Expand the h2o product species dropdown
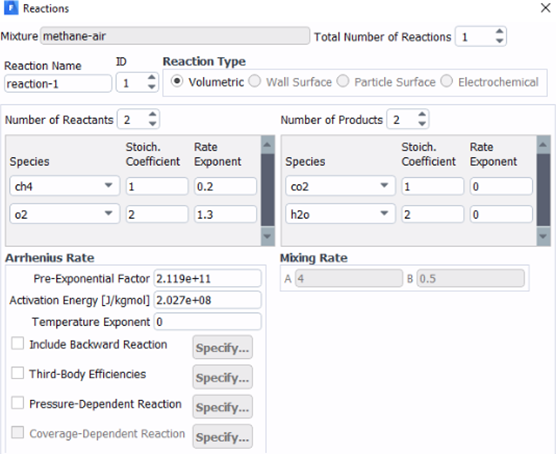The image size is (556, 454). [x=340, y=214]
